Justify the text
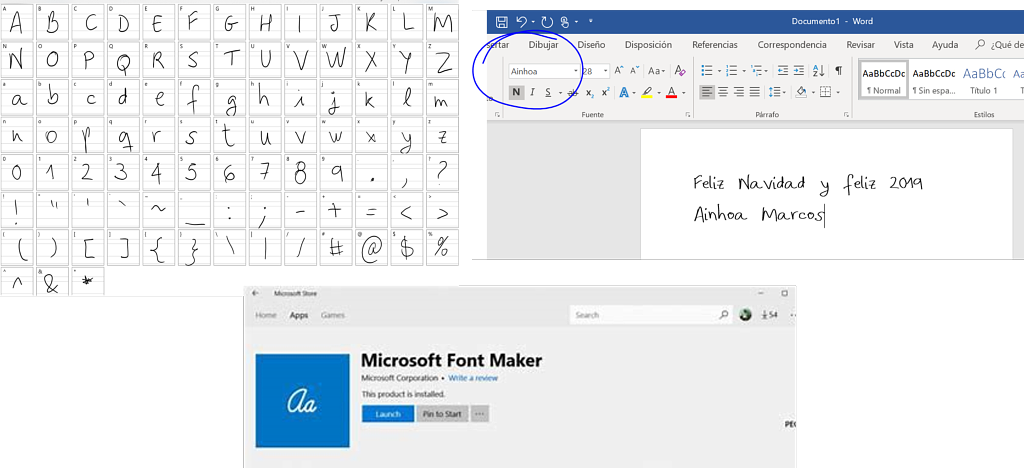This screenshot has height=468, width=1024. [x=755, y=92]
